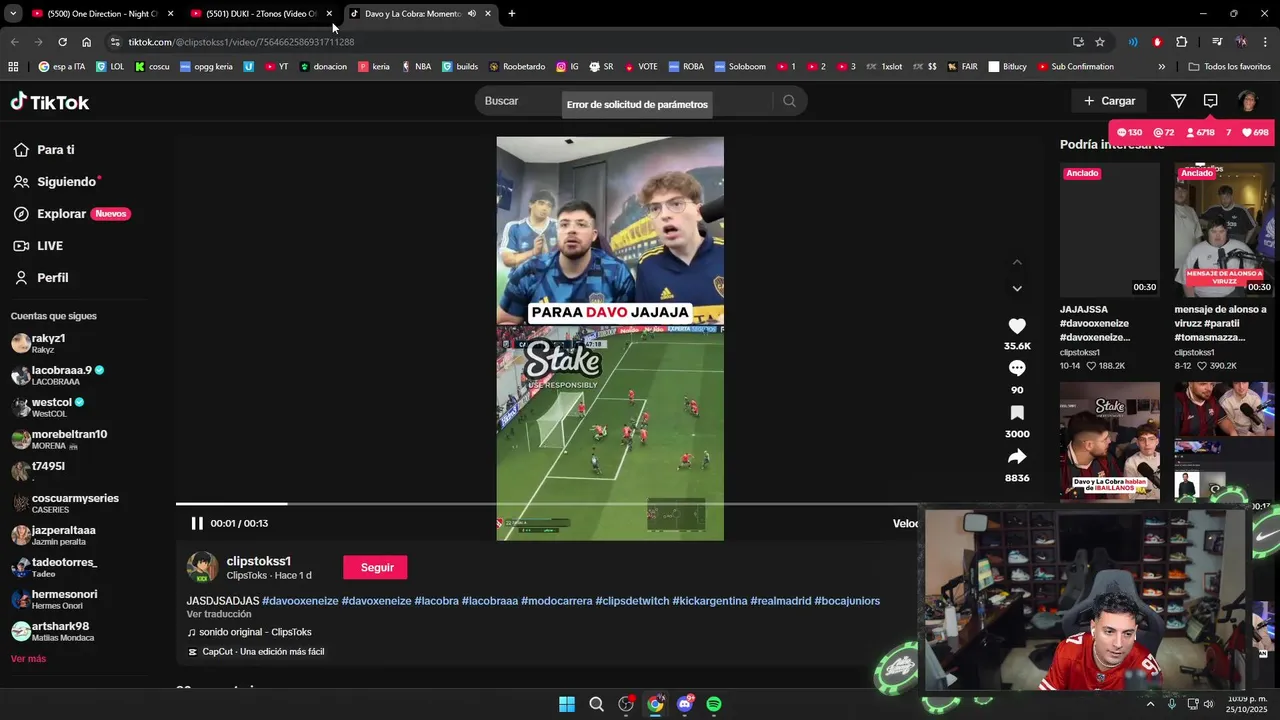
Task: Go to the previous video arrow
Action: pos(1017,262)
